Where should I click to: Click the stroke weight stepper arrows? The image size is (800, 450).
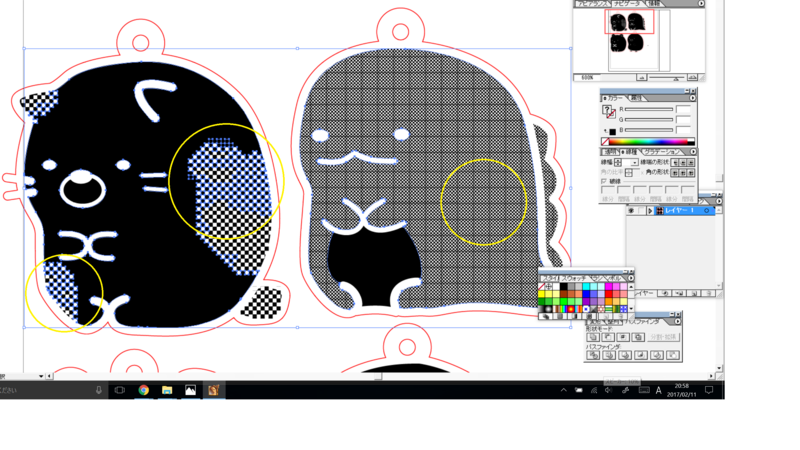point(618,162)
